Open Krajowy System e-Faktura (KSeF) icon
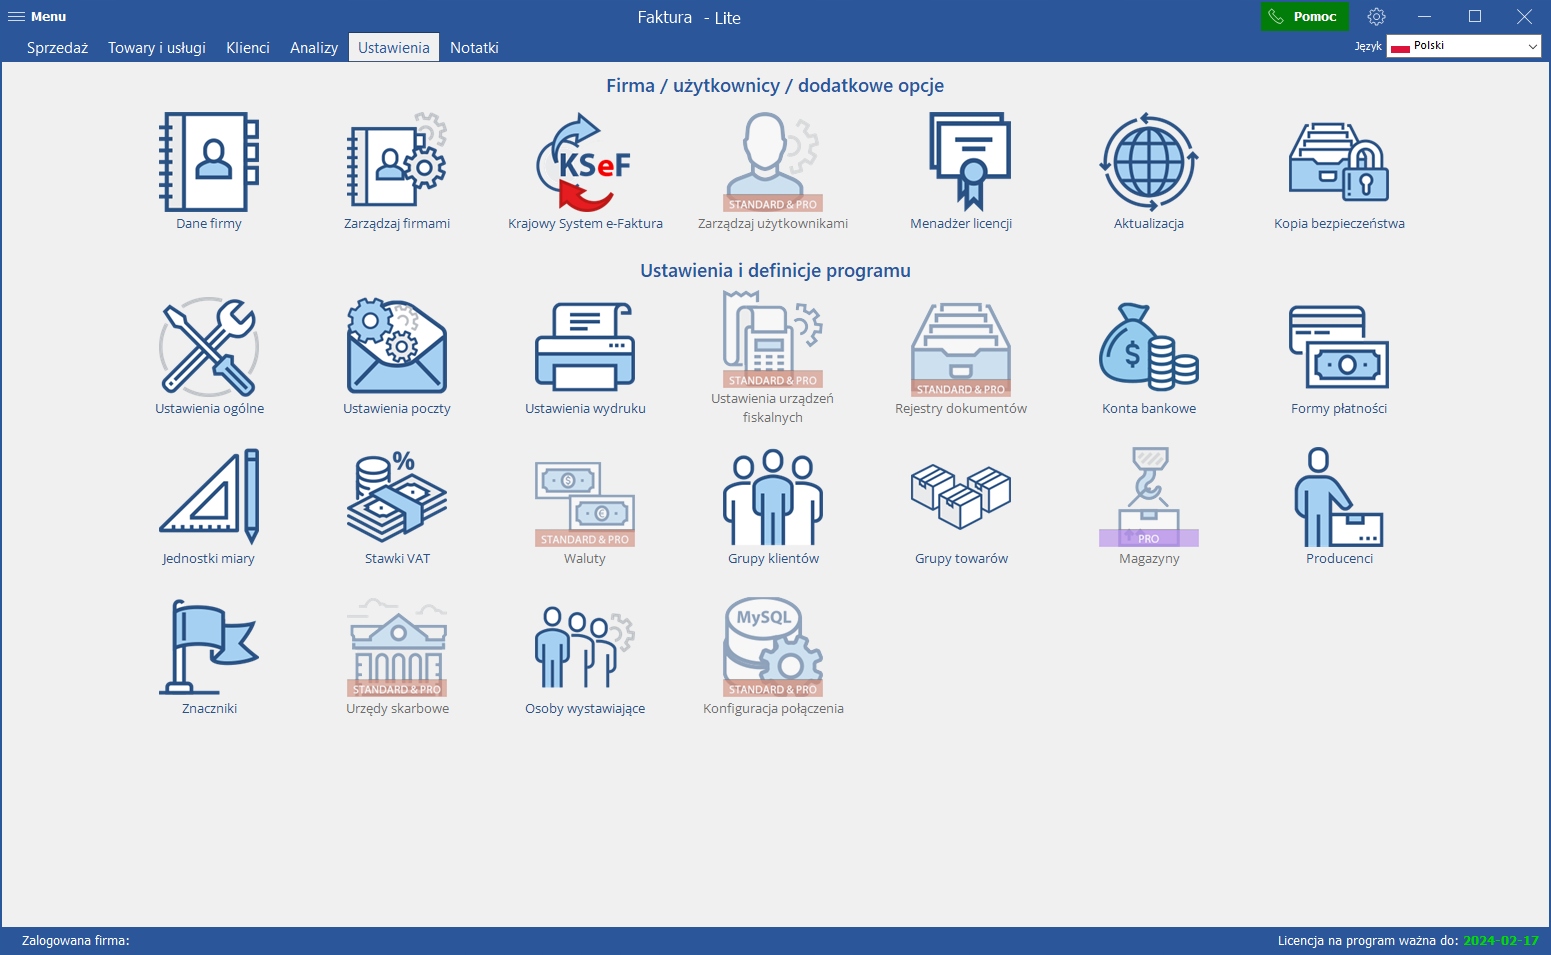 click(x=585, y=162)
